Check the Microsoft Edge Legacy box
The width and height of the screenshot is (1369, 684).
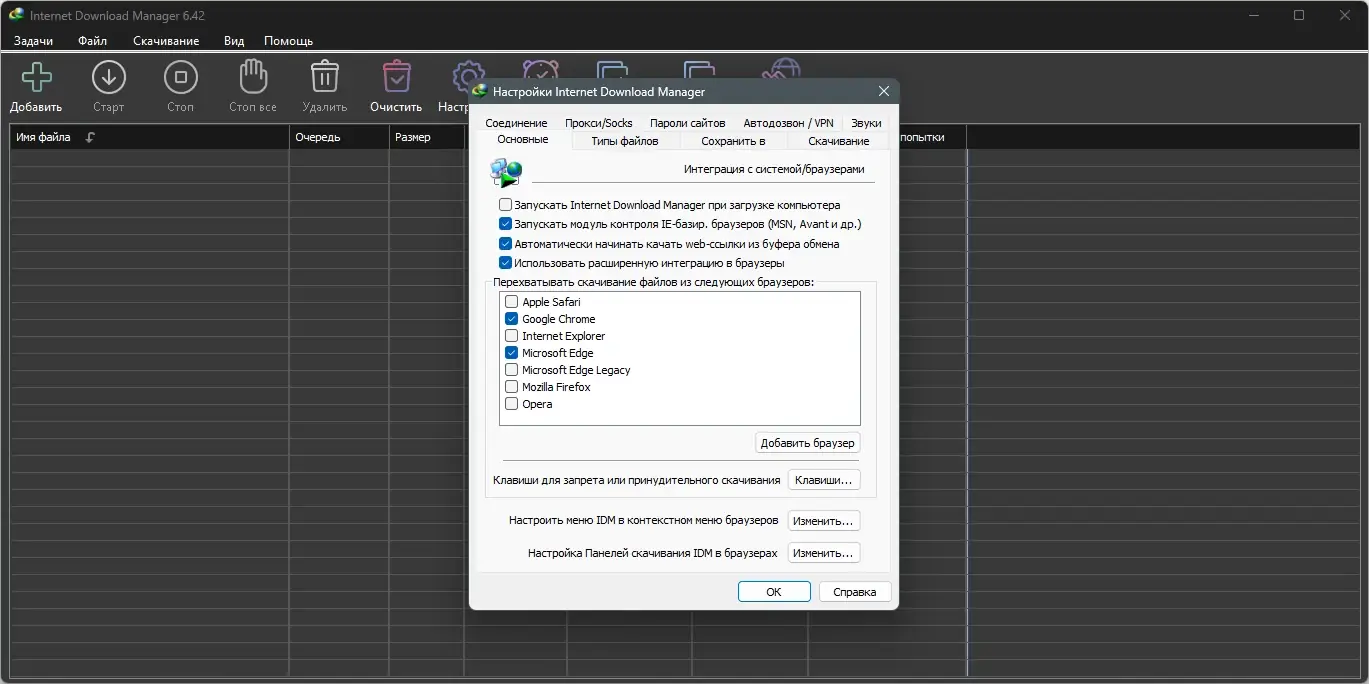click(x=512, y=370)
